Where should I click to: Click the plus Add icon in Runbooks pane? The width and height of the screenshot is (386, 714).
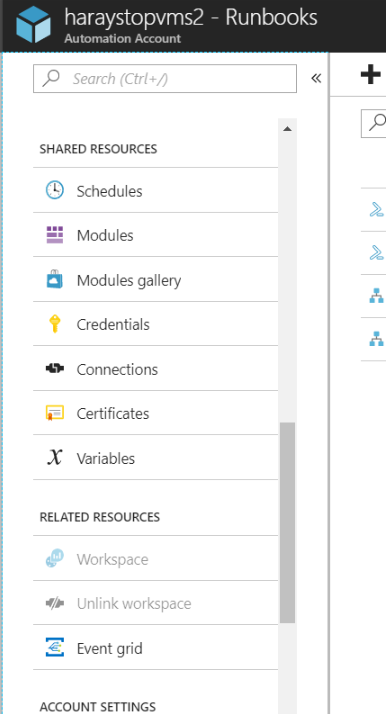pyautogui.click(x=371, y=74)
